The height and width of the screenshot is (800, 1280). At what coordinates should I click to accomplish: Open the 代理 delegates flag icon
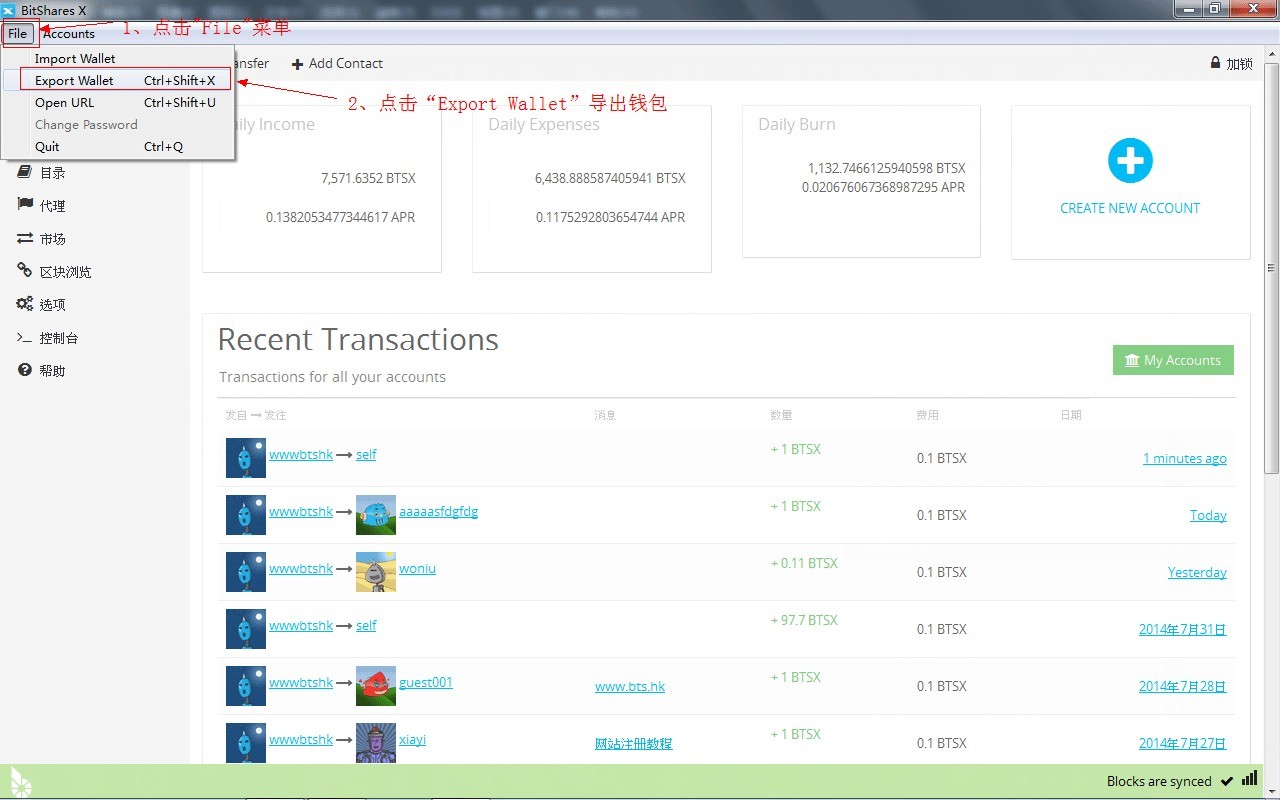pos(25,205)
